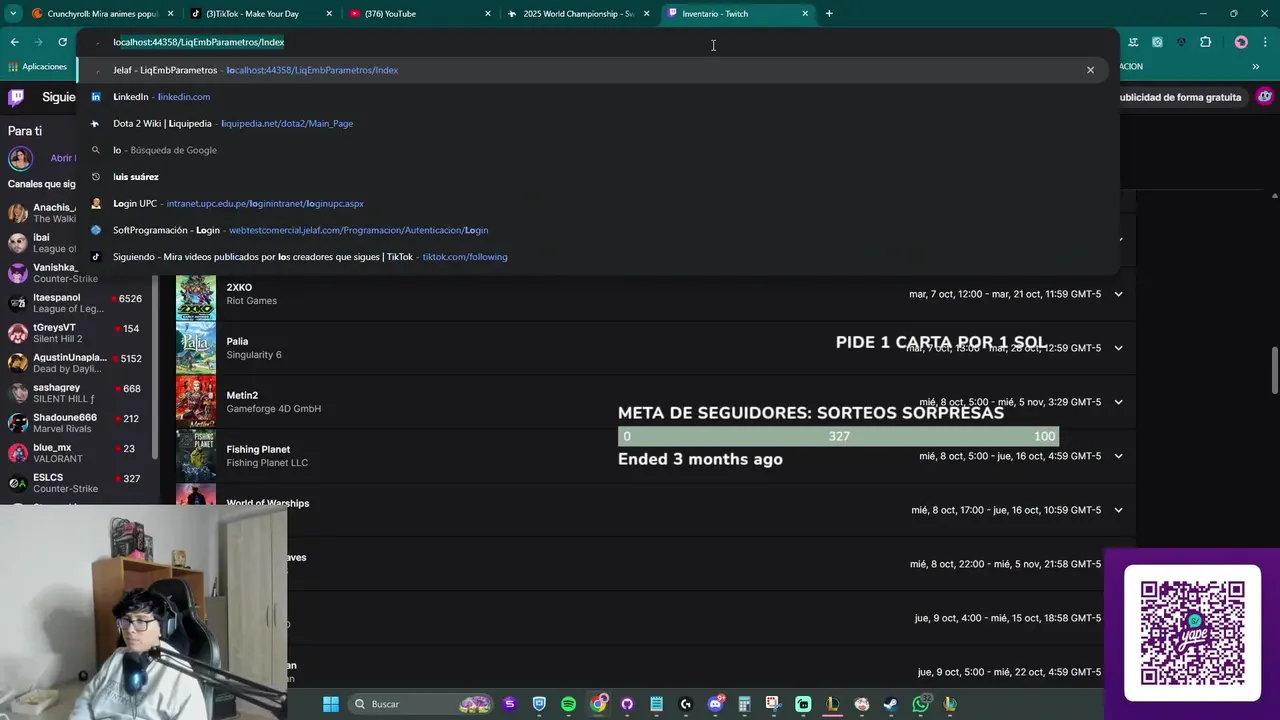Open the purple S app in the taskbar
The image size is (1280, 720).
[509, 704]
